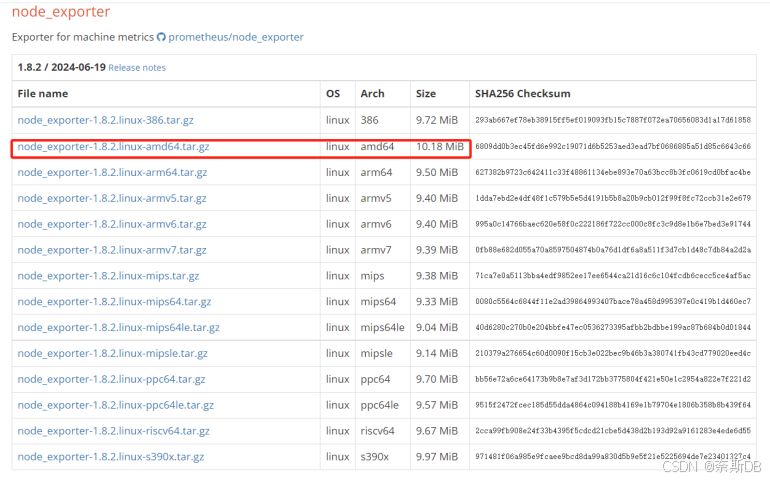The image size is (770, 480).
Task: Open the Release notes link
Action: click(x=137, y=68)
